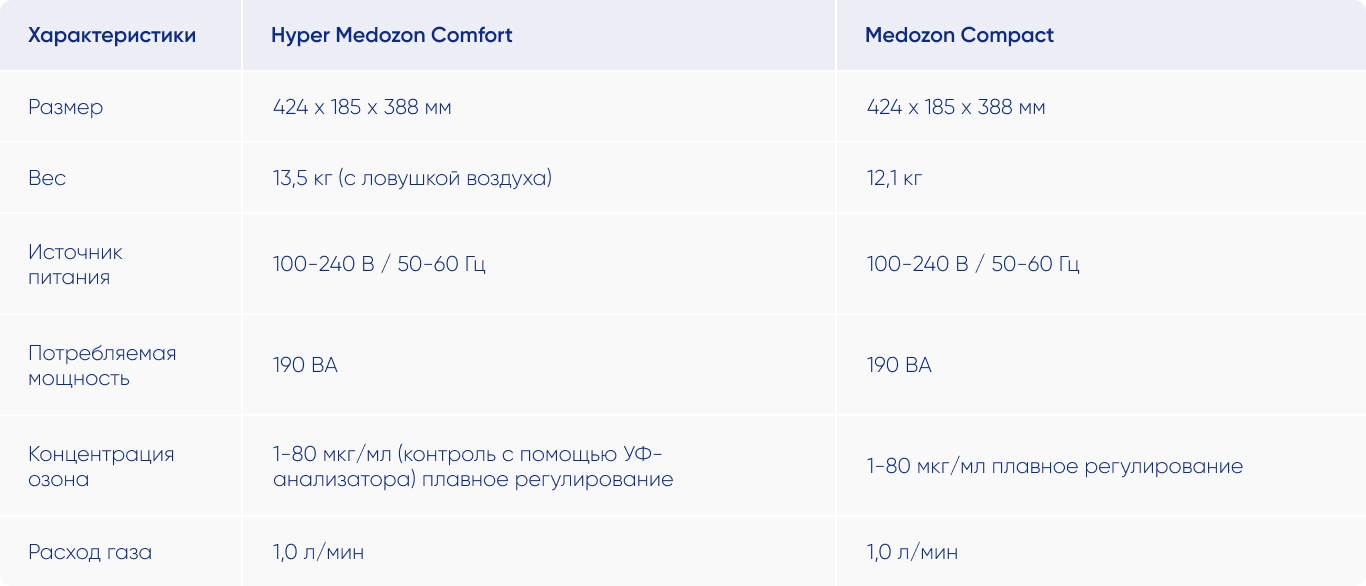
Task: Click Hyper Medozon Comfort power supply value
Action: (x=379, y=265)
